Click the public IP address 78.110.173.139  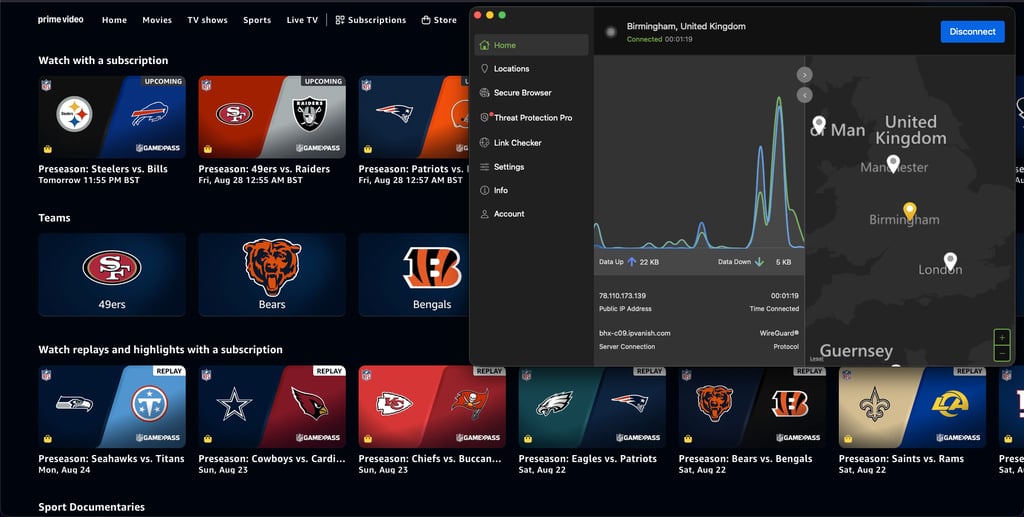tap(622, 296)
